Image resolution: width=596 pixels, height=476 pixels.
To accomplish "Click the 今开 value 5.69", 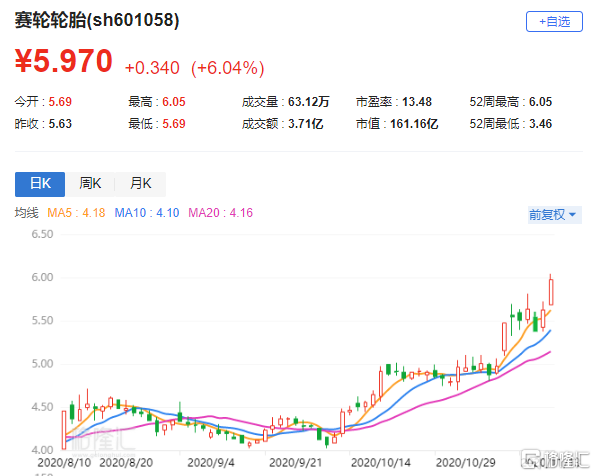I will click(60, 102).
